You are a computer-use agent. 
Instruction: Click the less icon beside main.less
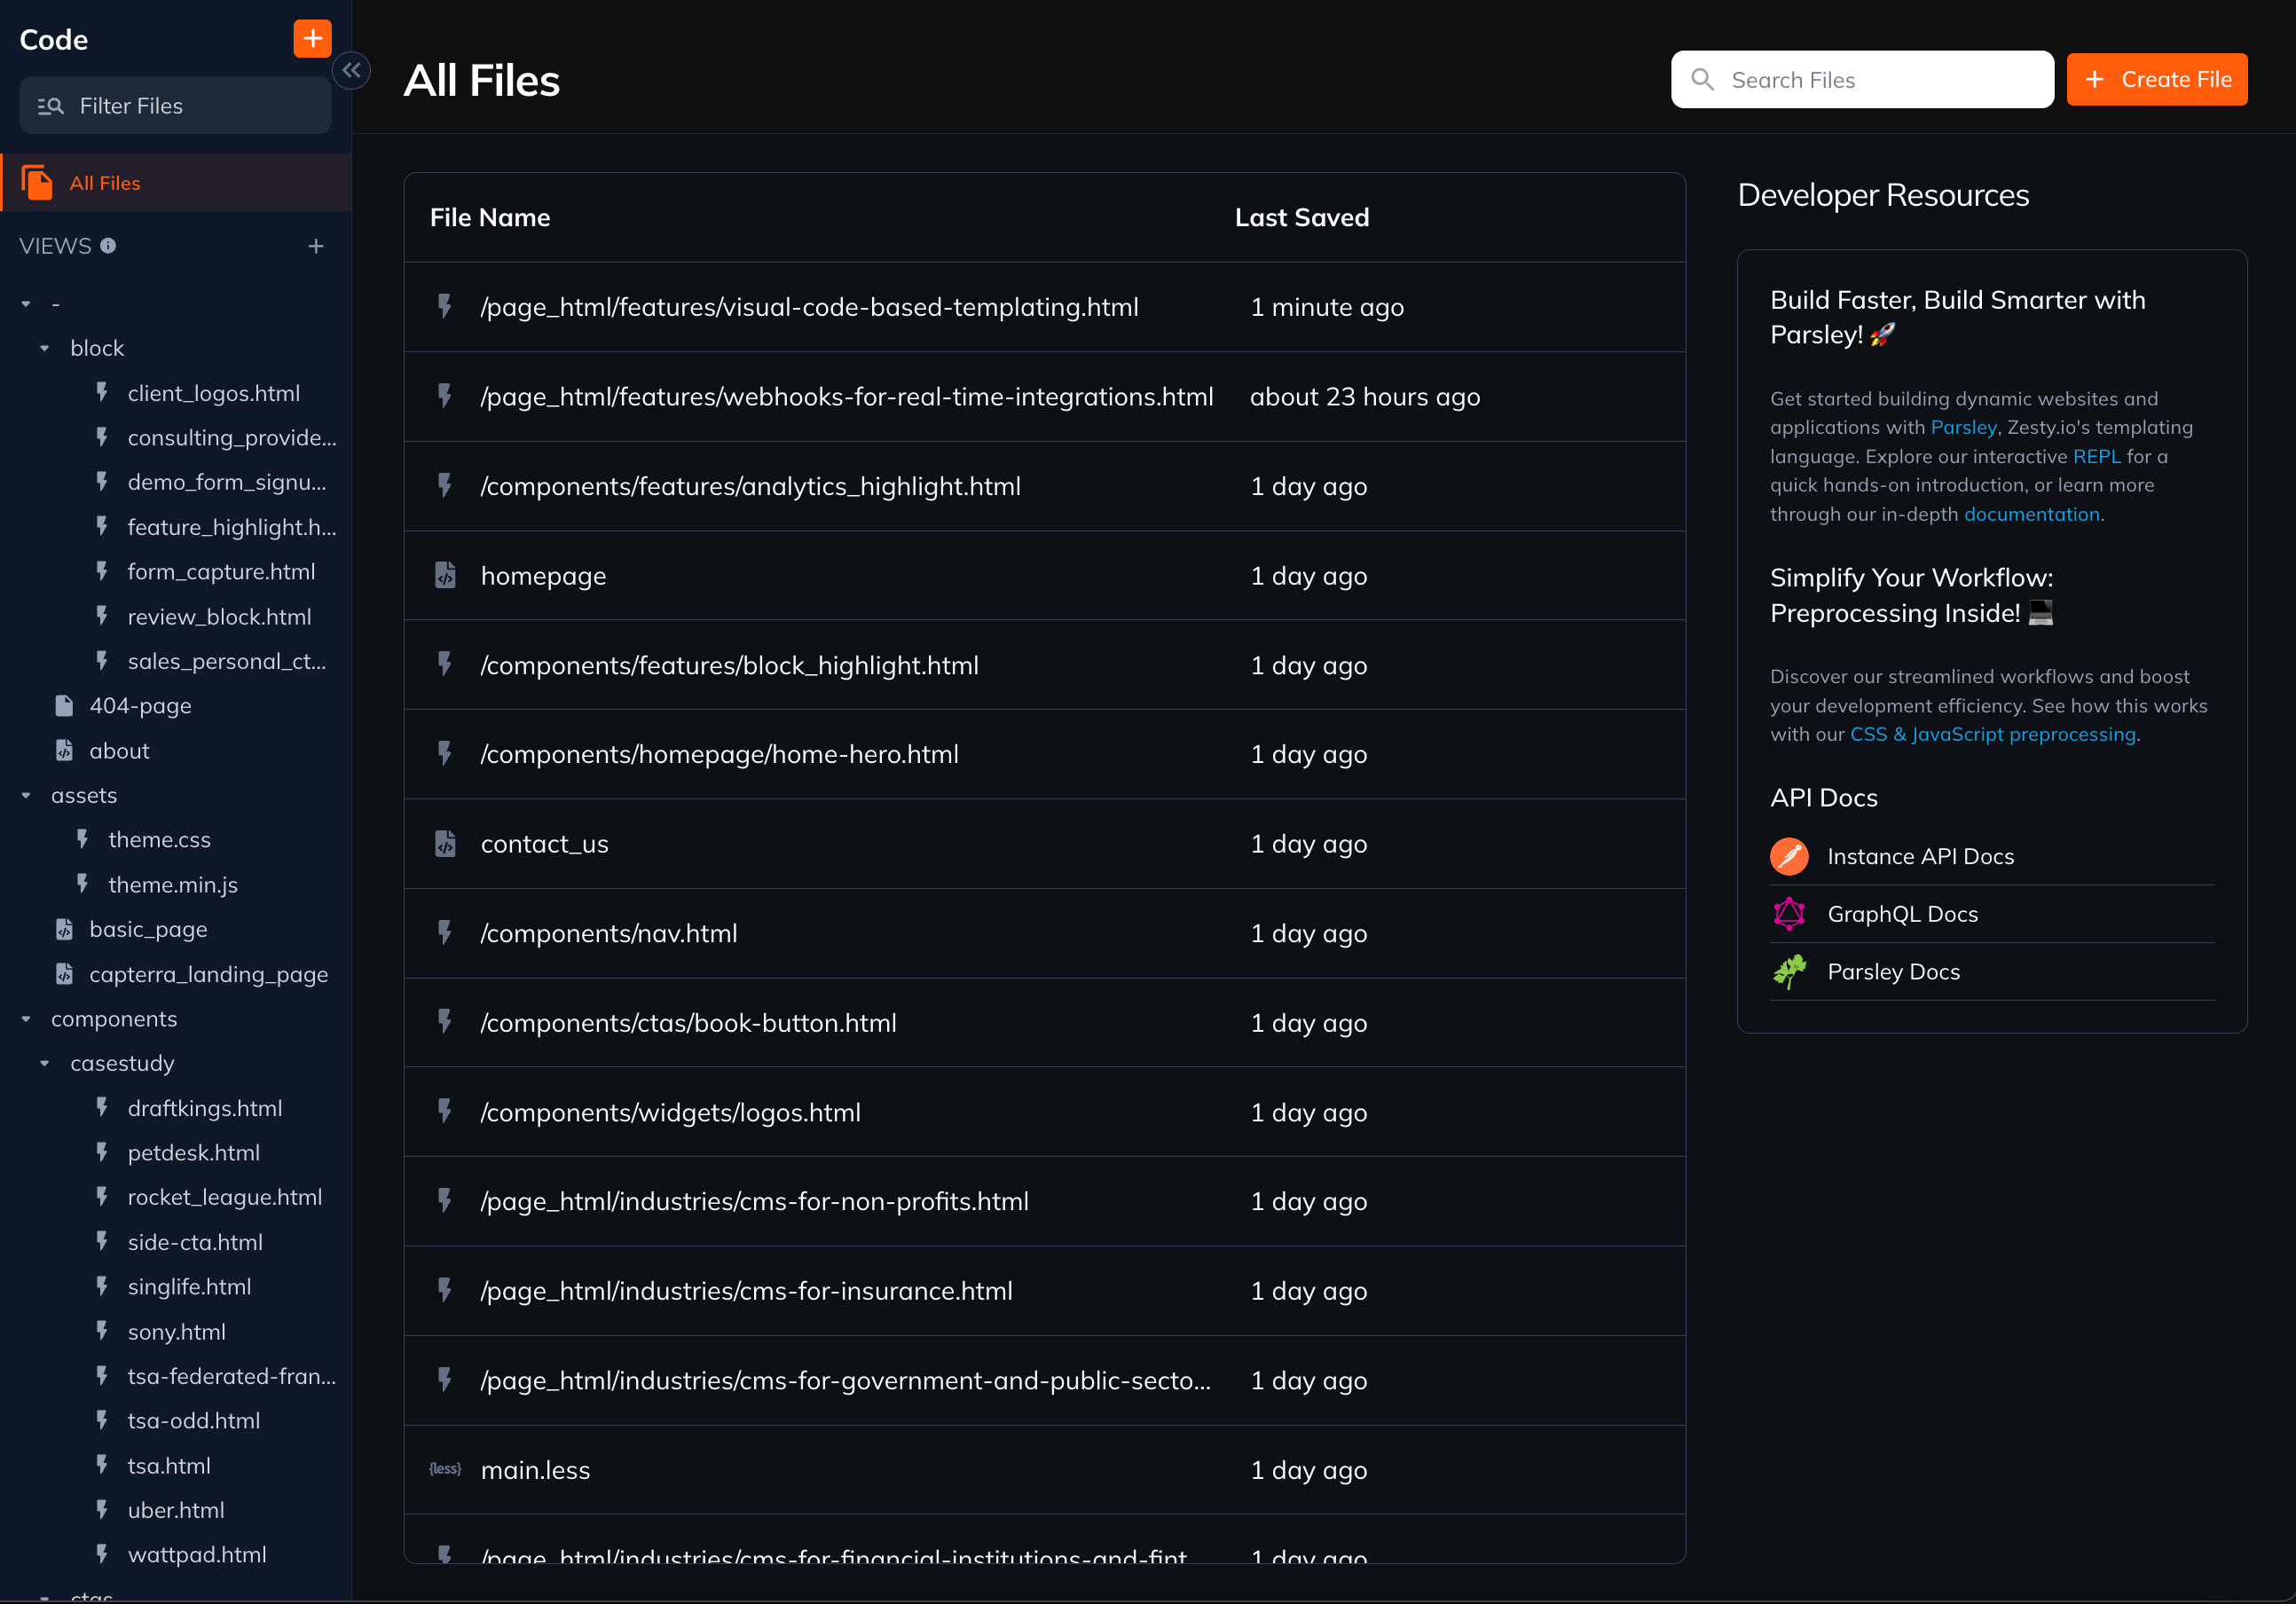click(445, 1469)
